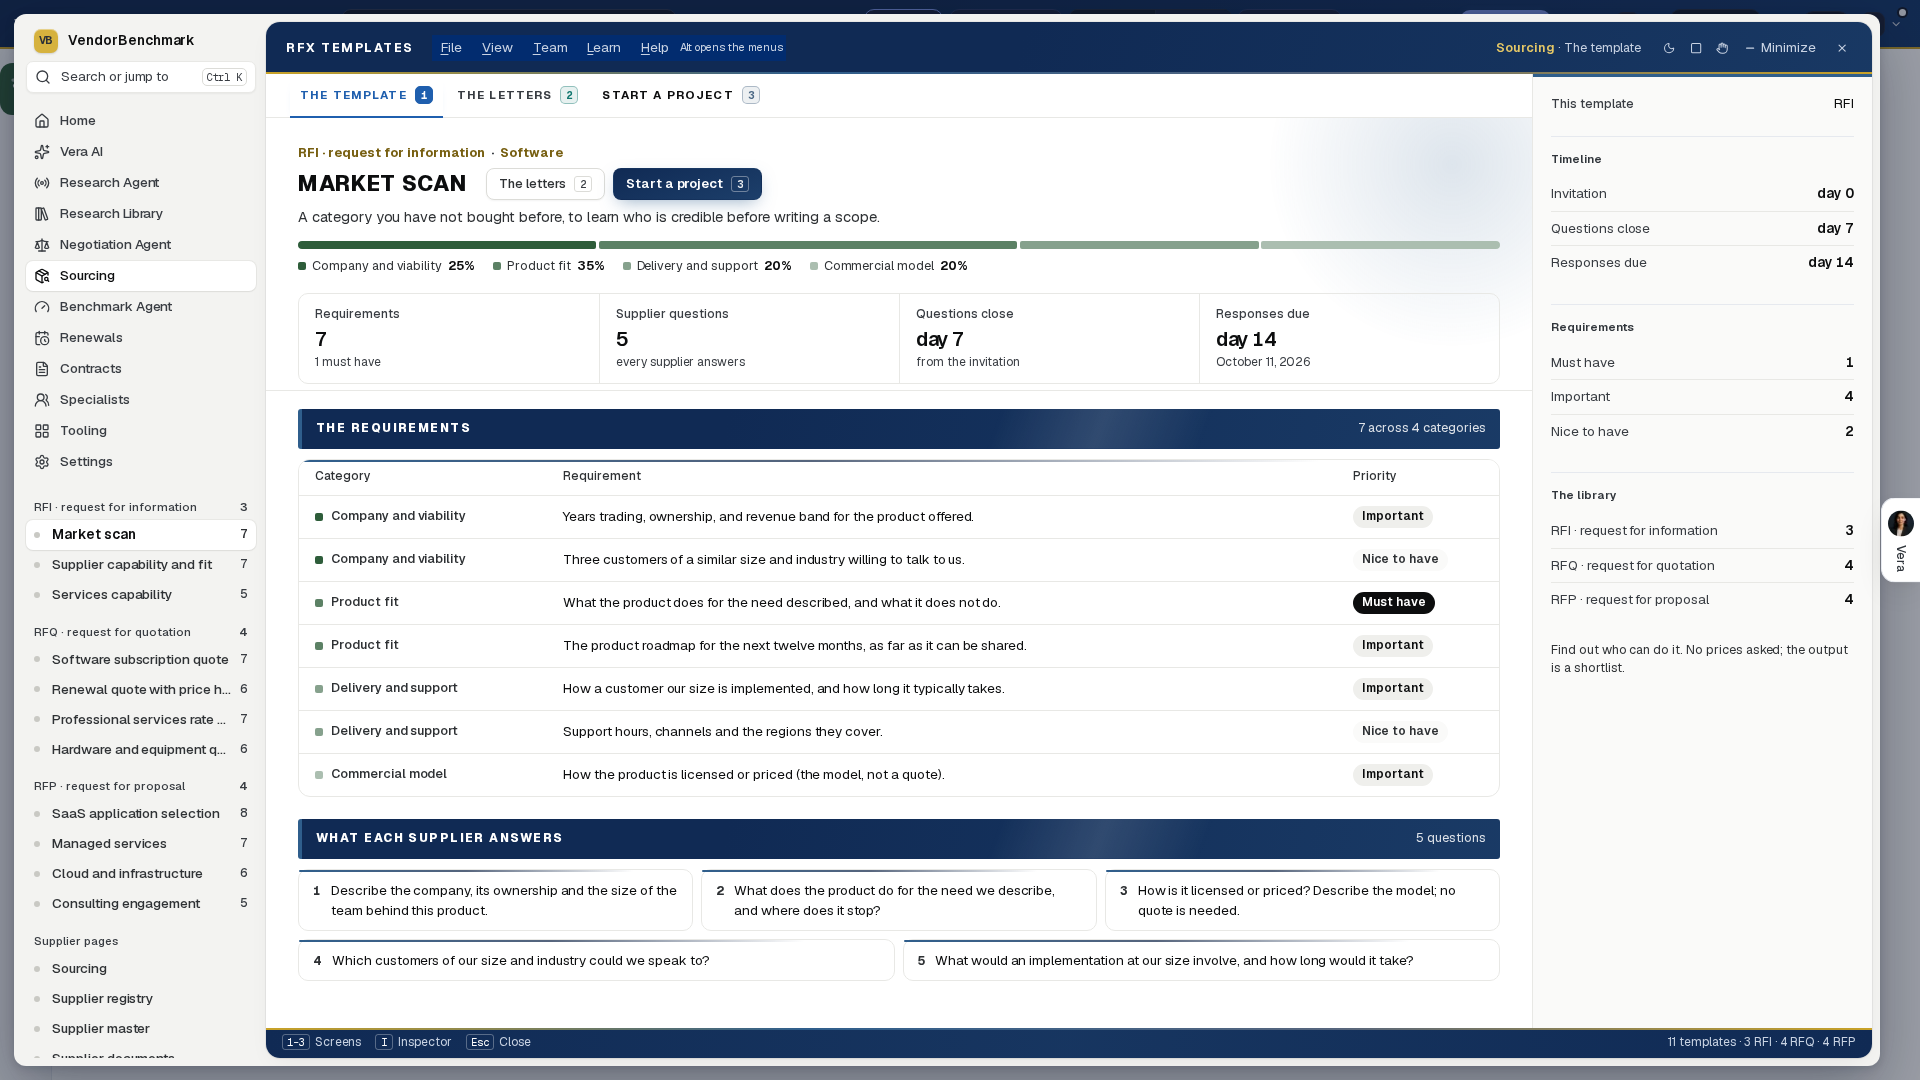Open Hardware and equipment quote template
1920x1080 pixels.
pyautogui.click(x=141, y=750)
